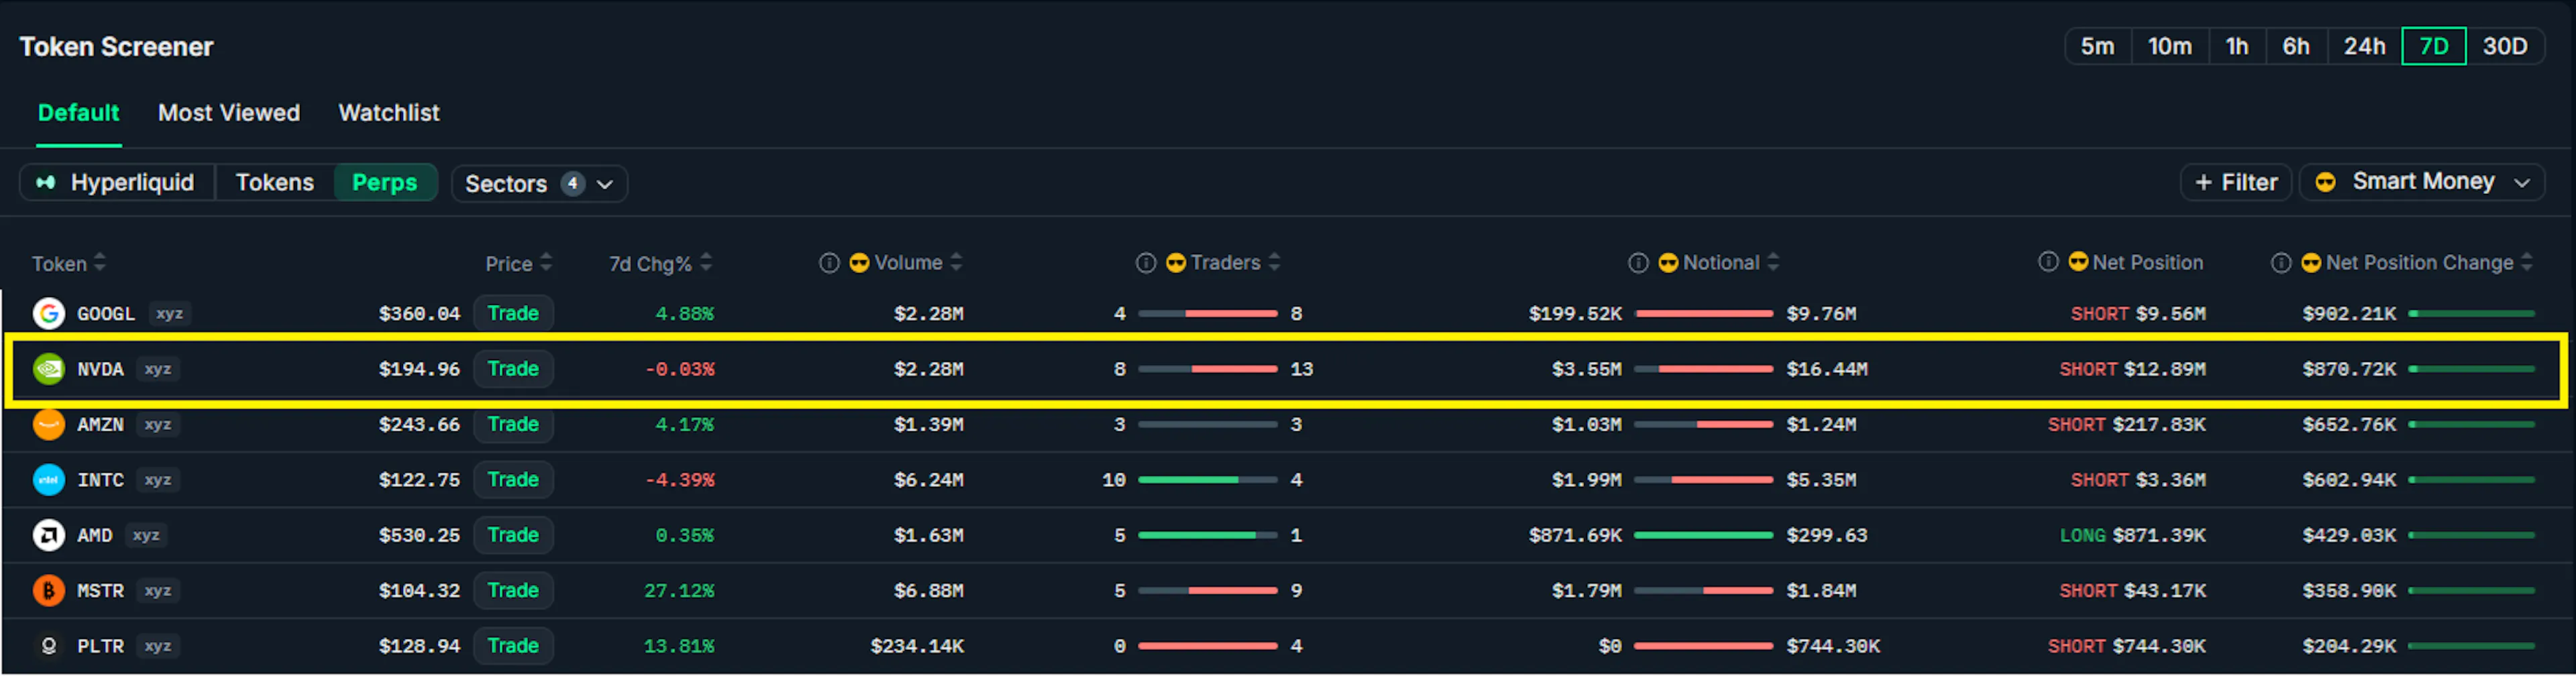Click the smart money emoji beside Traders

coord(1176,263)
